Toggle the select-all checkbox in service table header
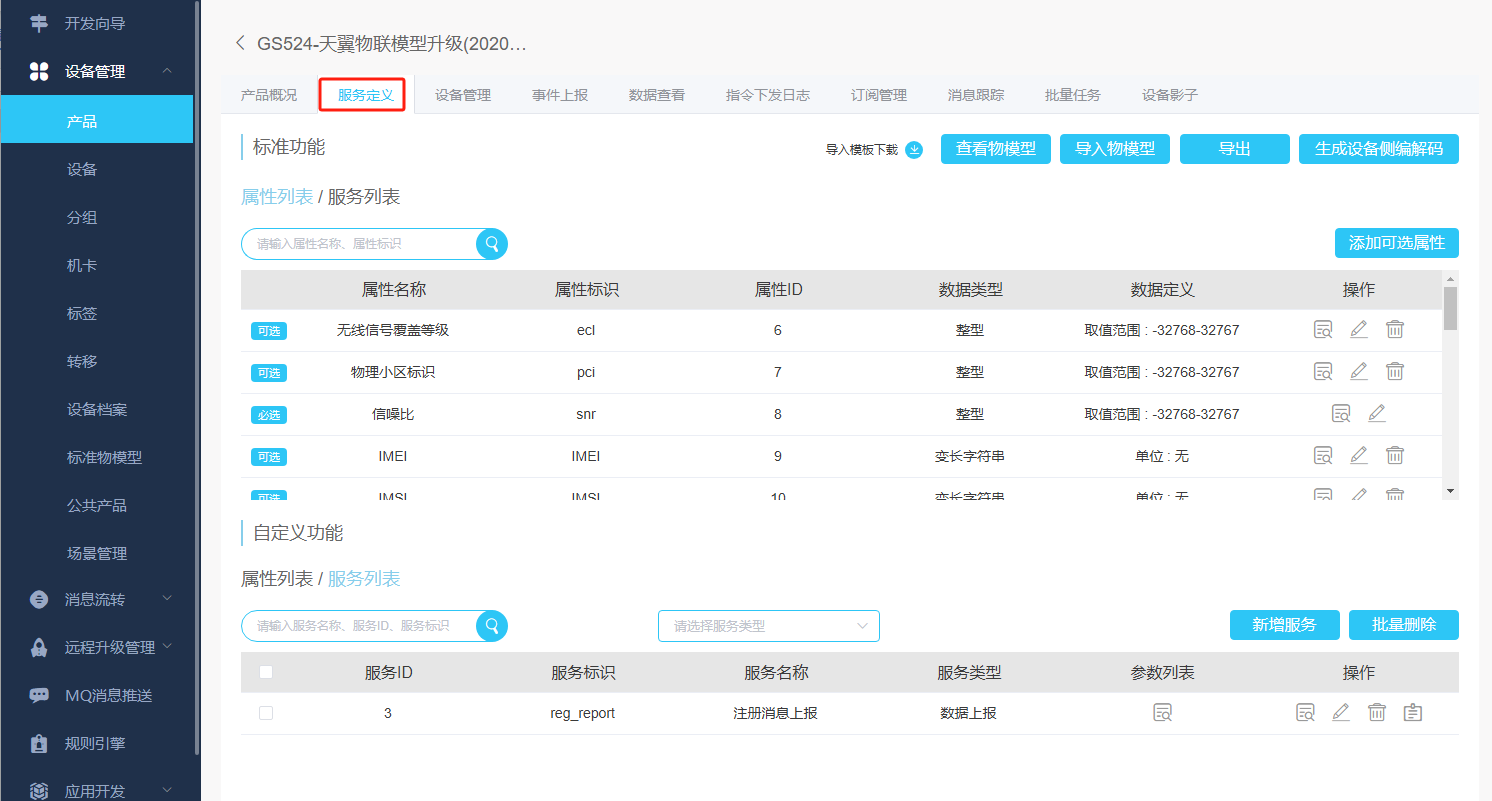 tap(266, 673)
